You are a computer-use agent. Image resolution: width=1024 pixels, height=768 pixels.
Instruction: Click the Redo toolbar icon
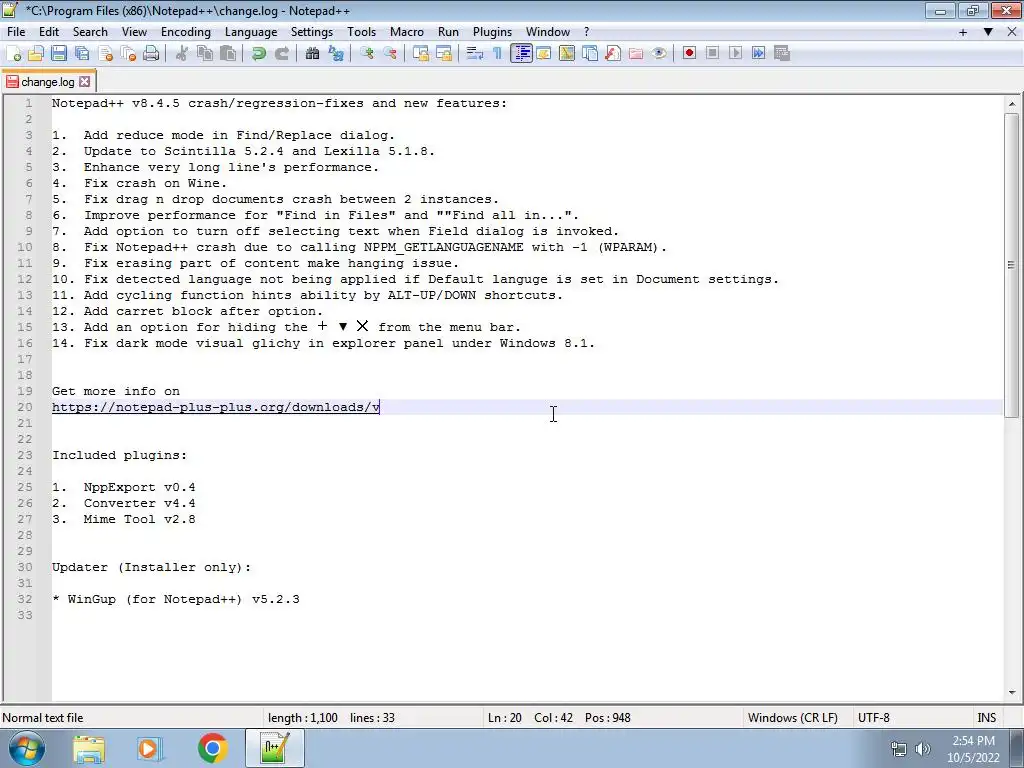pyautogui.click(x=281, y=54)
